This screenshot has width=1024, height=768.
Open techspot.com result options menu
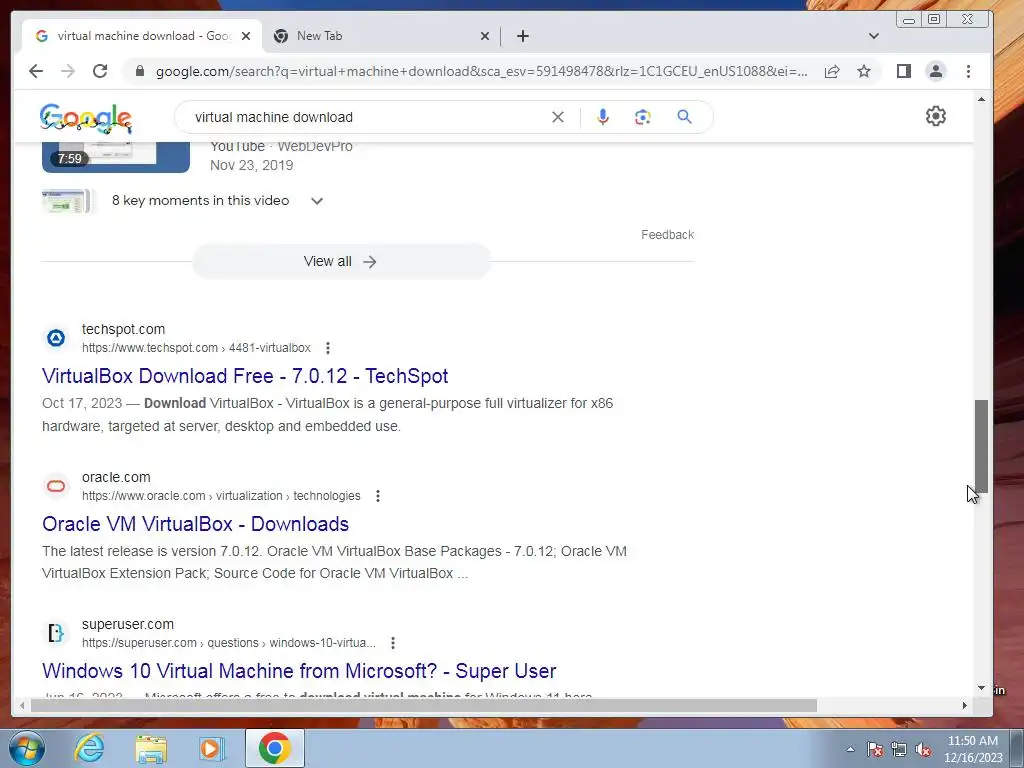tap(328, 348)
